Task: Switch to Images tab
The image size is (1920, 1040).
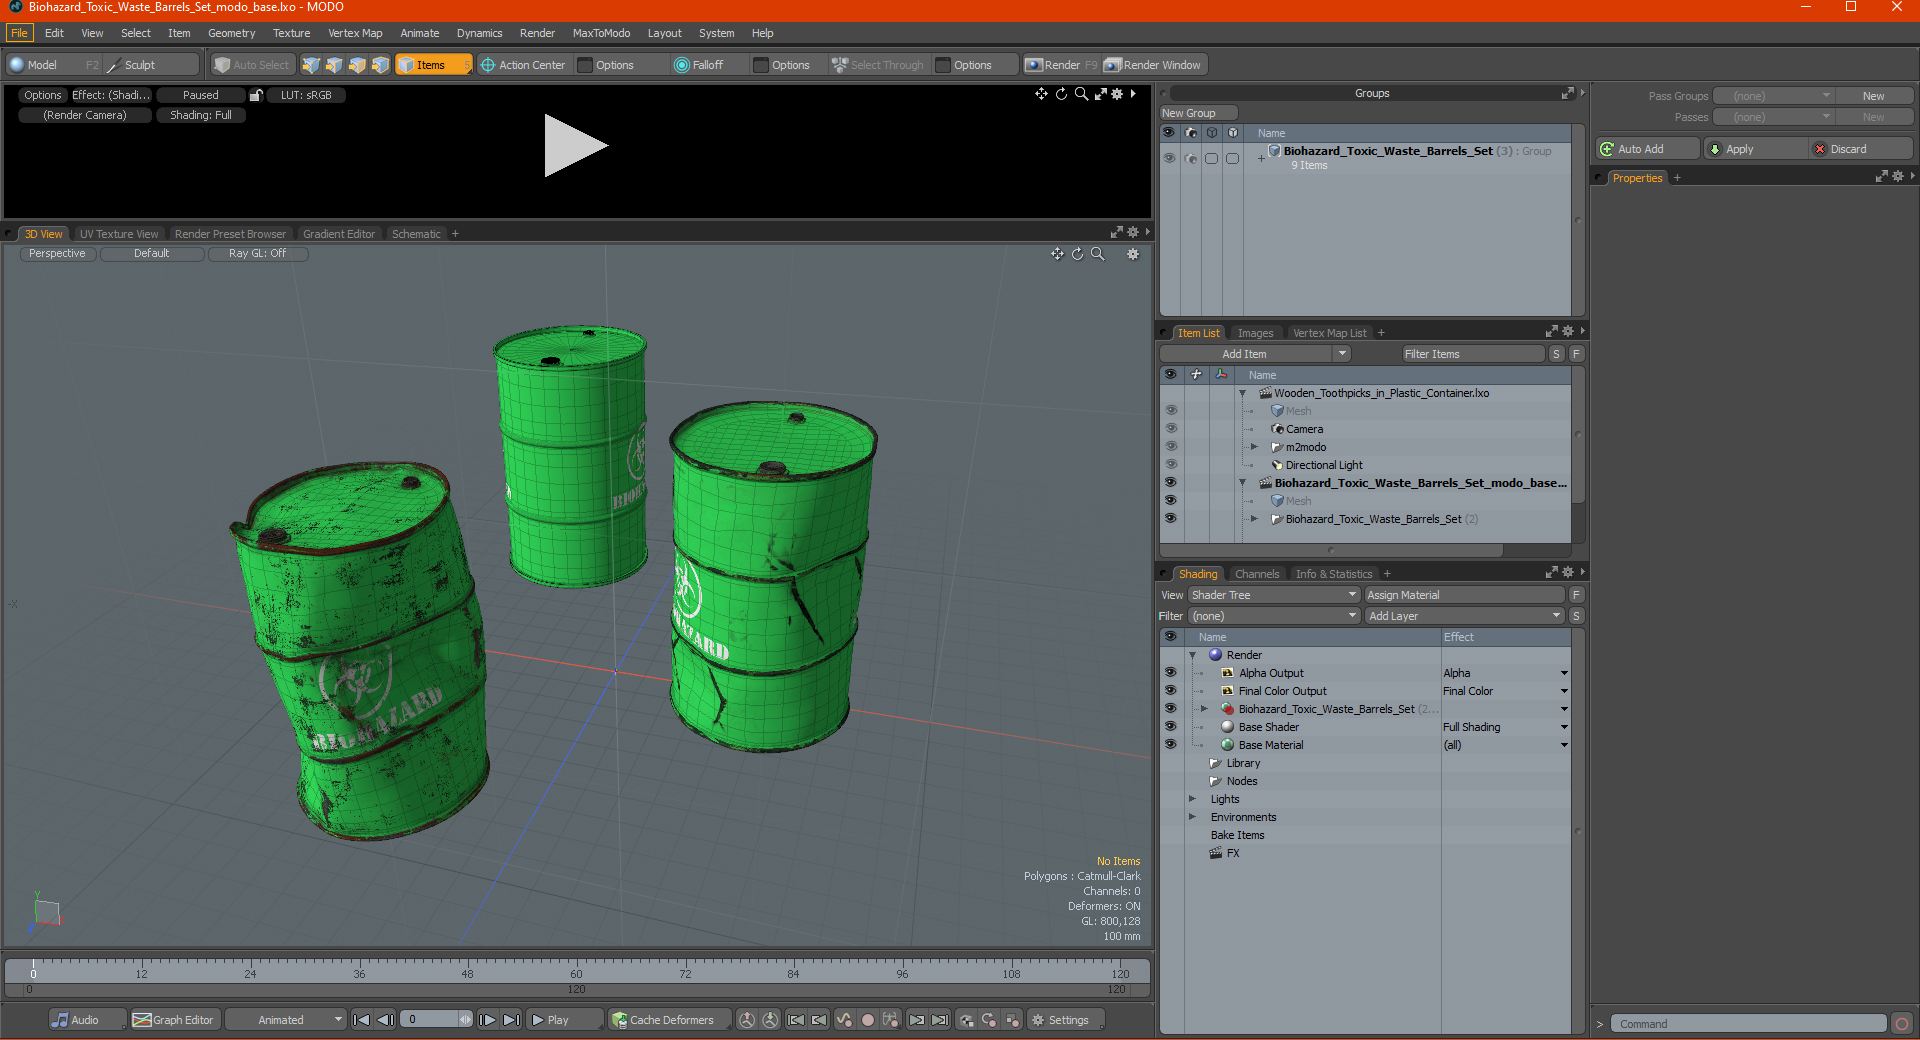Action: (1255, 333)
